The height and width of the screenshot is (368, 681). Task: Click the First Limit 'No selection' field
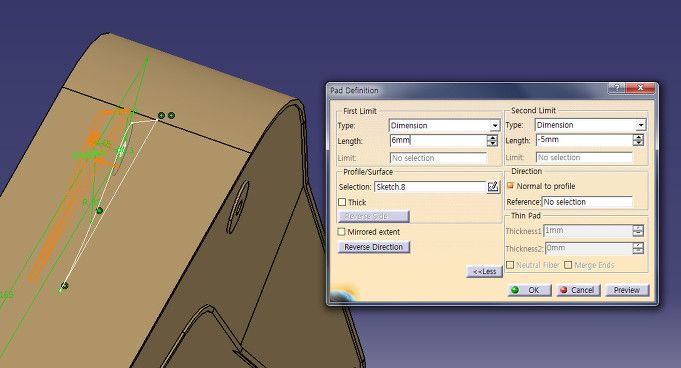coord(438,158)
